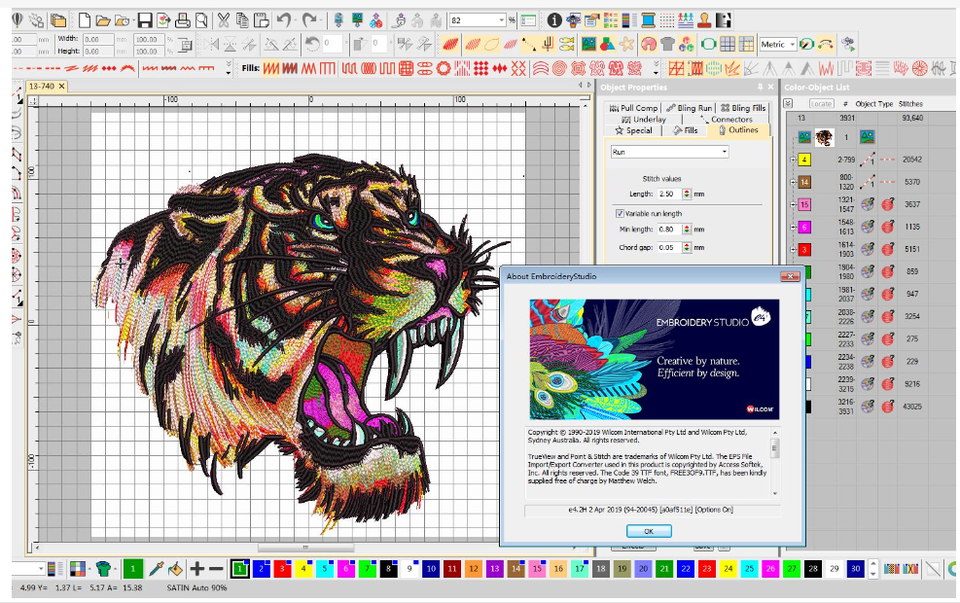Select magenta color swatch 6 in palette

click(x=345, y=568)
